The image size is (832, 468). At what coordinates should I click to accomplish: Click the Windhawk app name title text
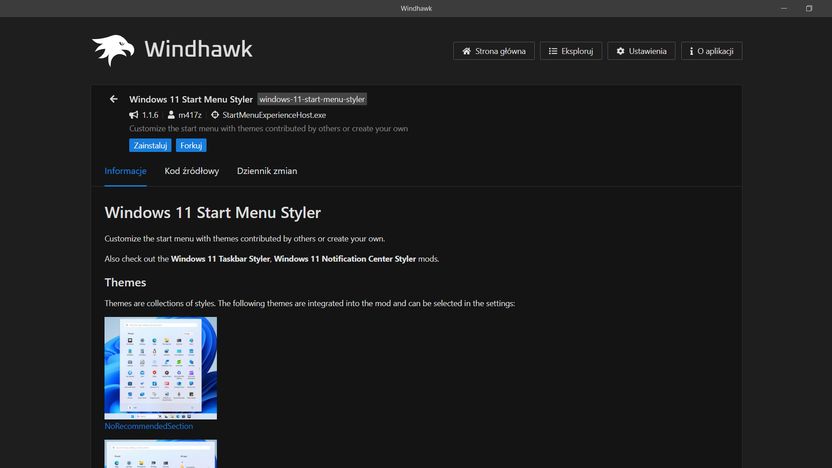tap(198, 49)
